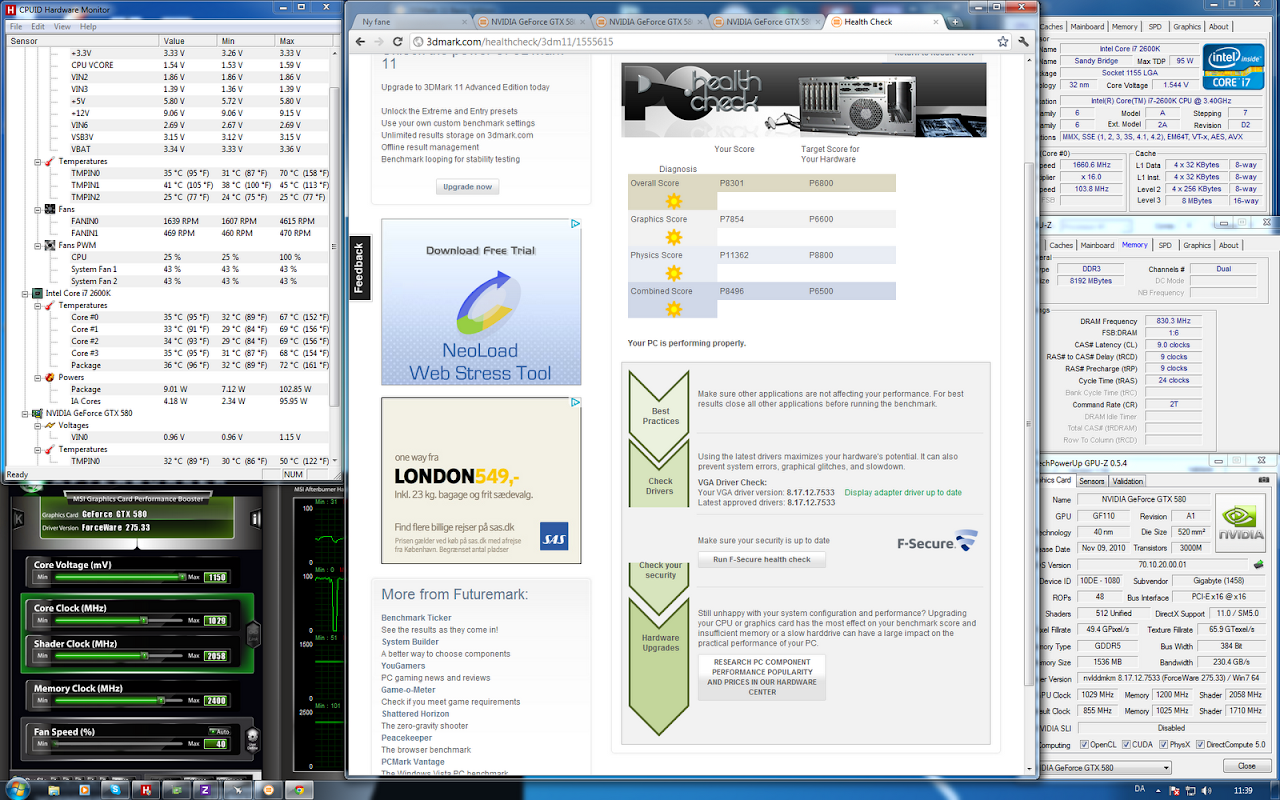The height and width of the screenshot is (800, 1280).
Task: Click the Core Voltage slider in Afterburner
Action: [118, 577]
